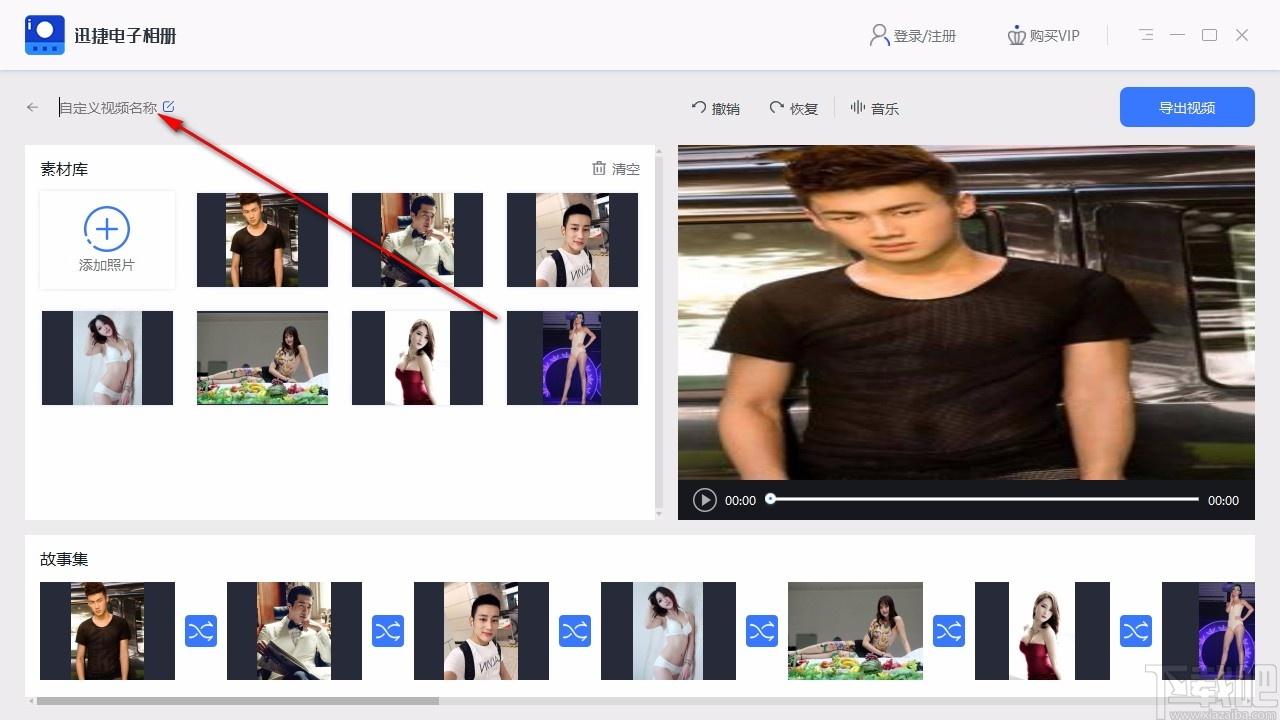Viewport: 1280px width, 720px height.
Task: Open 登录/注册 login link
Action: pos(913,35)
